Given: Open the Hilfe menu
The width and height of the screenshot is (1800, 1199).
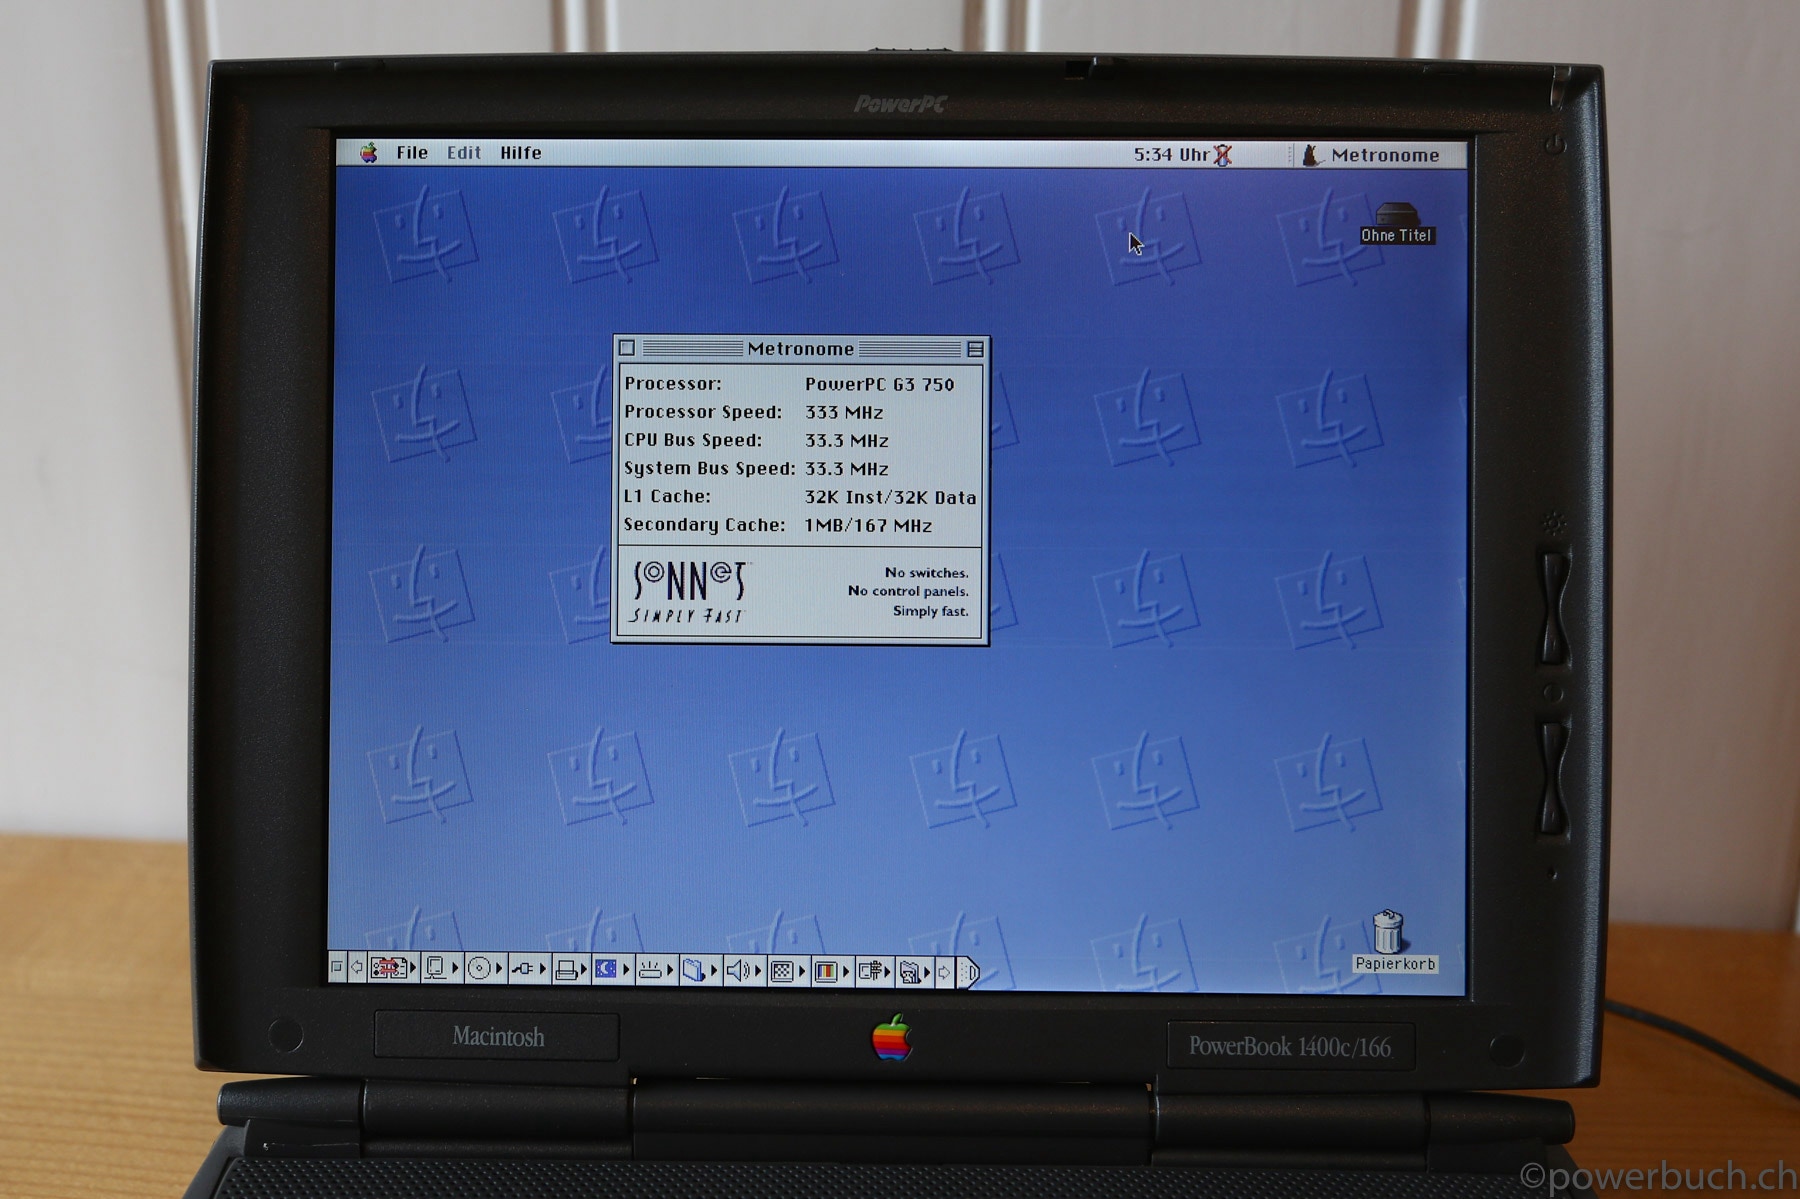Looking at the screenshot, I should [520, 153].
